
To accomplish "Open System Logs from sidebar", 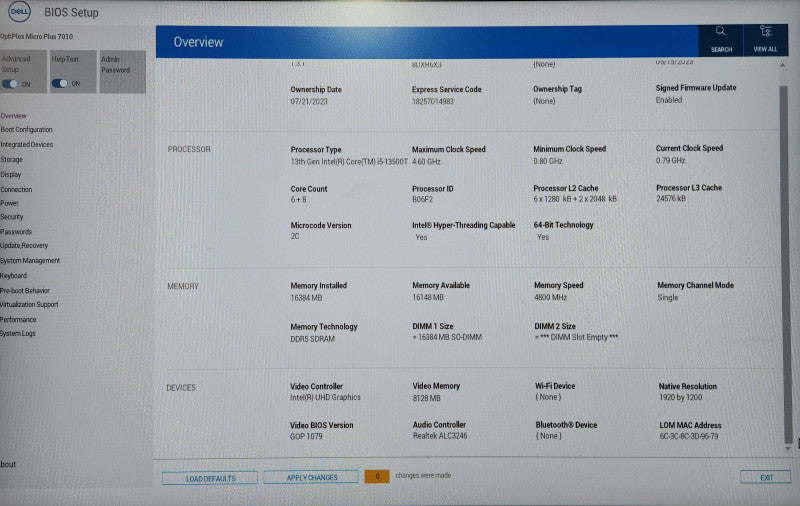I will [x=18, y=334].
